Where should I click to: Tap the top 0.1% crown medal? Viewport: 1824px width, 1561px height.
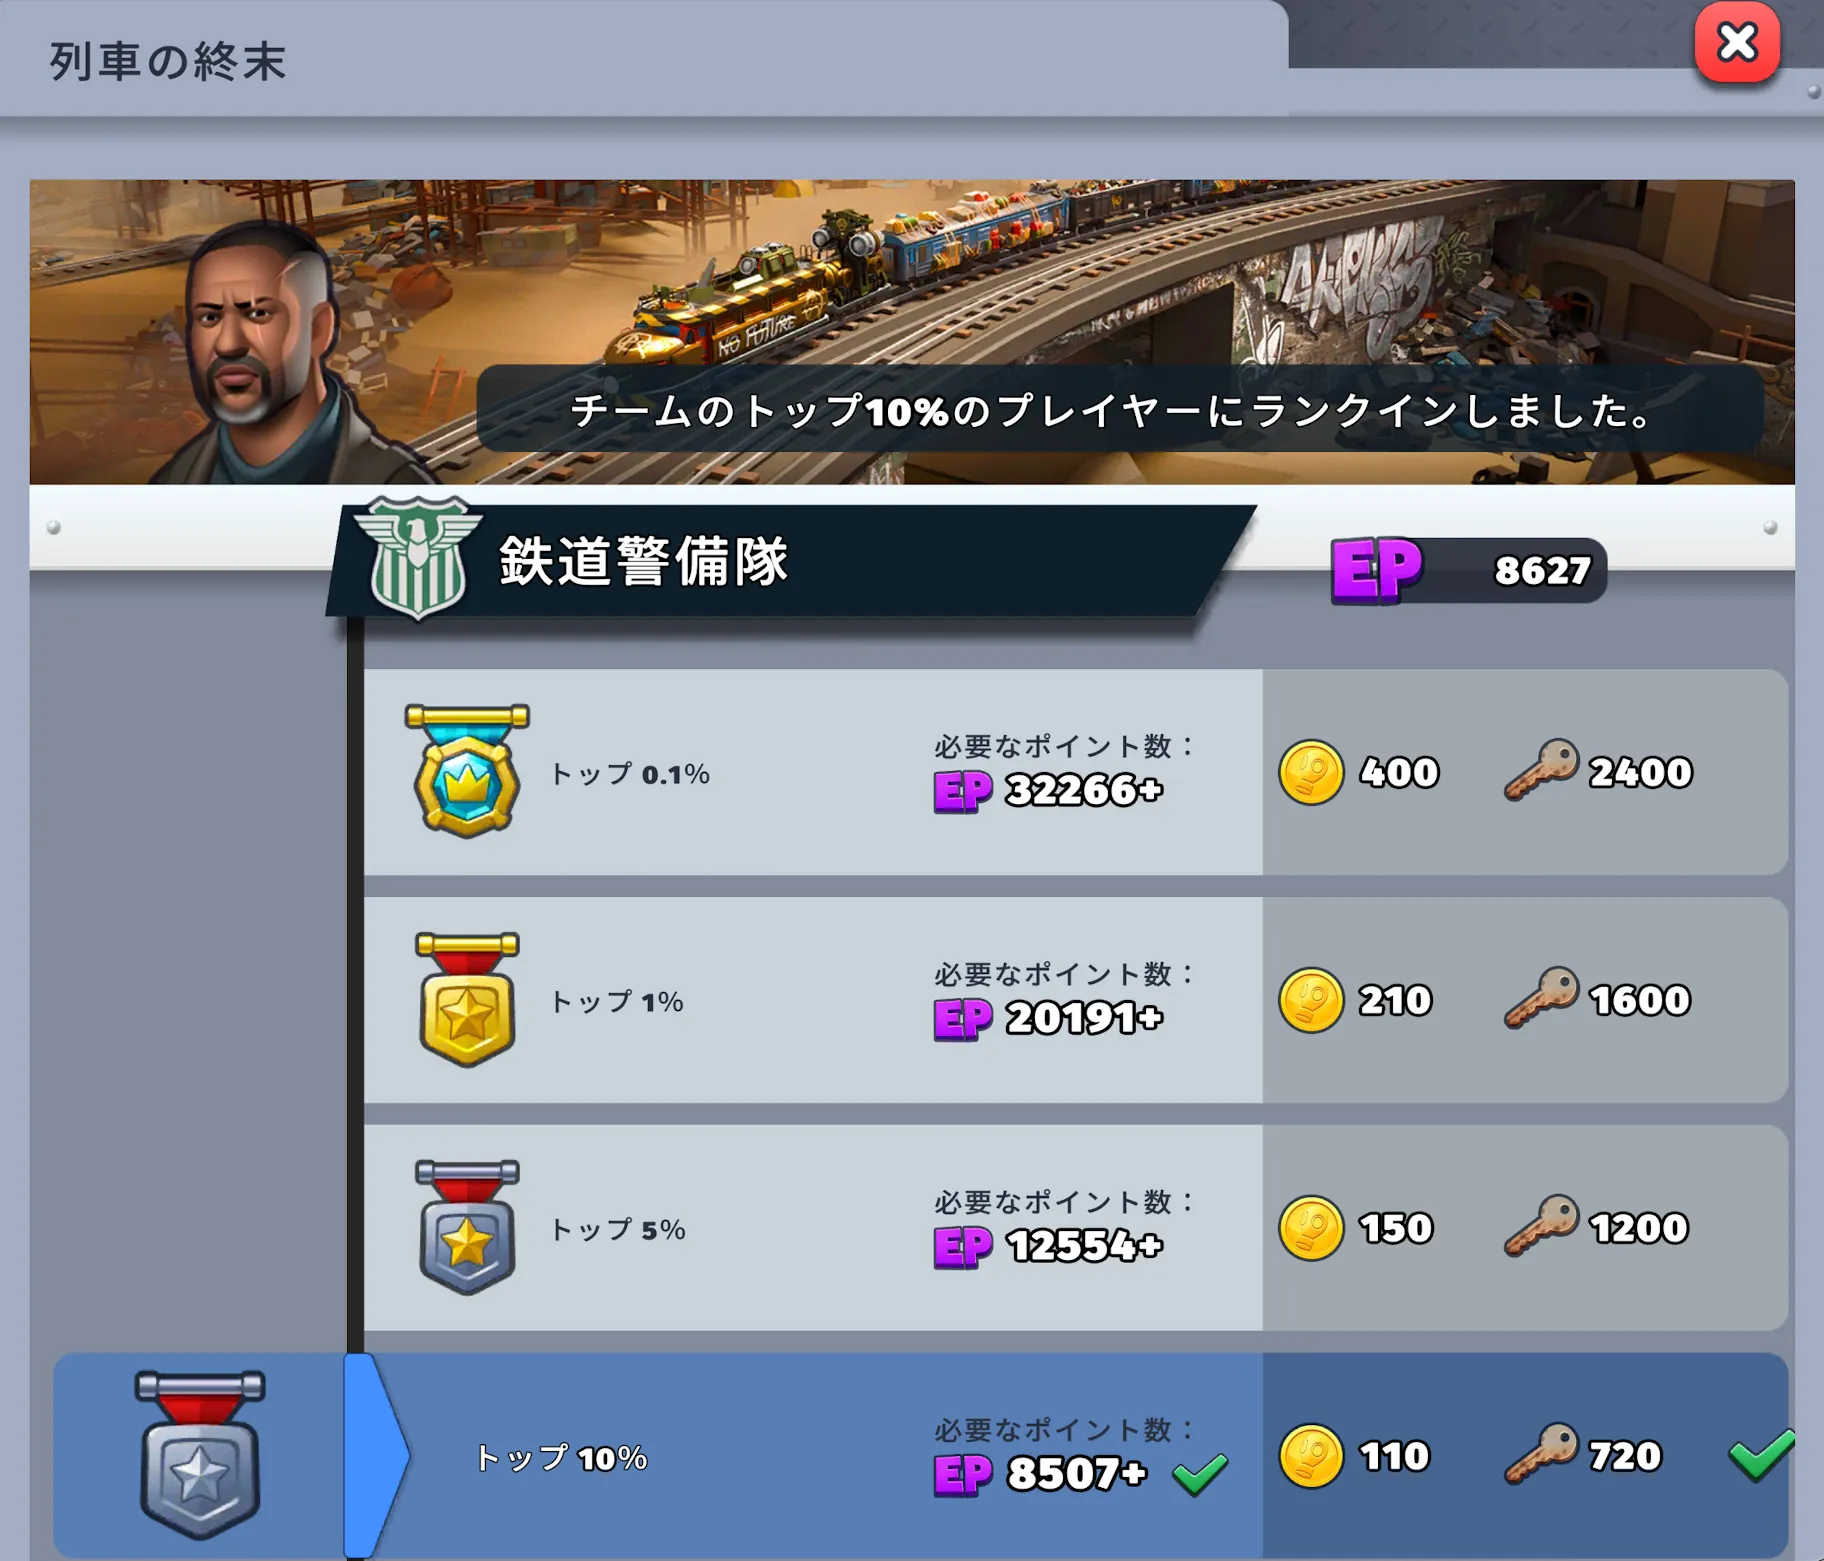(467, 770)
